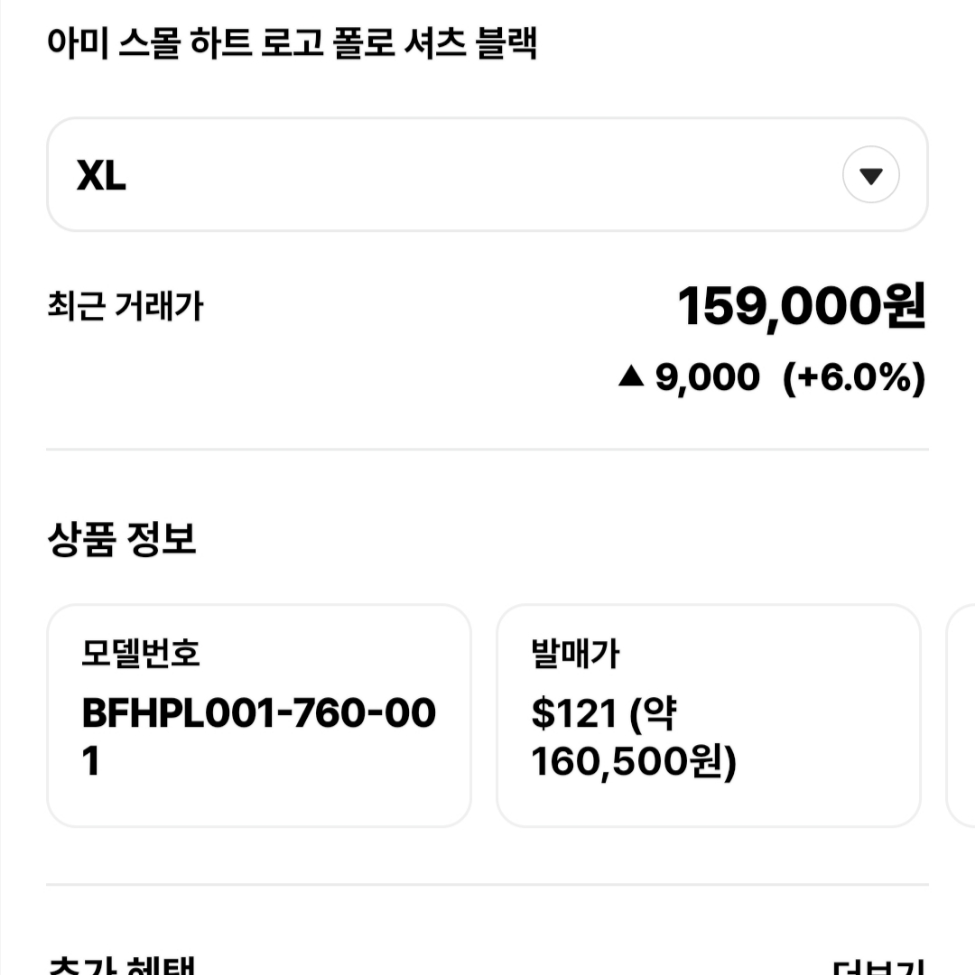
Task: Click the partially visible third info card
Action: (961, 715)
